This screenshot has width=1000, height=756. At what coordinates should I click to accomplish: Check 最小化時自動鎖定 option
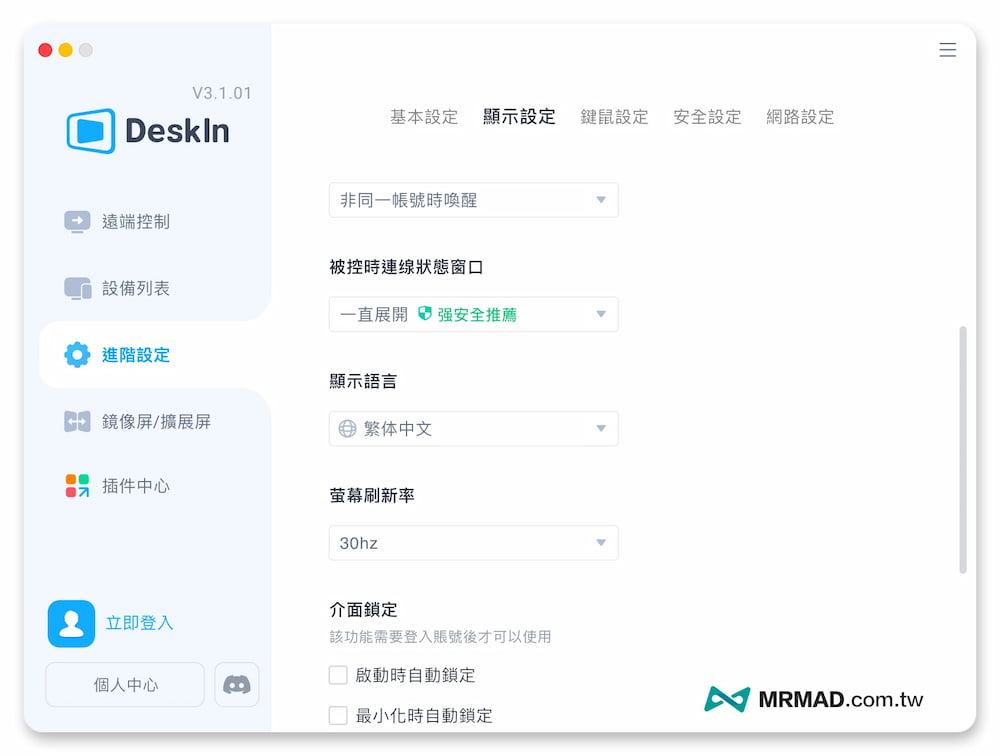tap(338, 715)
